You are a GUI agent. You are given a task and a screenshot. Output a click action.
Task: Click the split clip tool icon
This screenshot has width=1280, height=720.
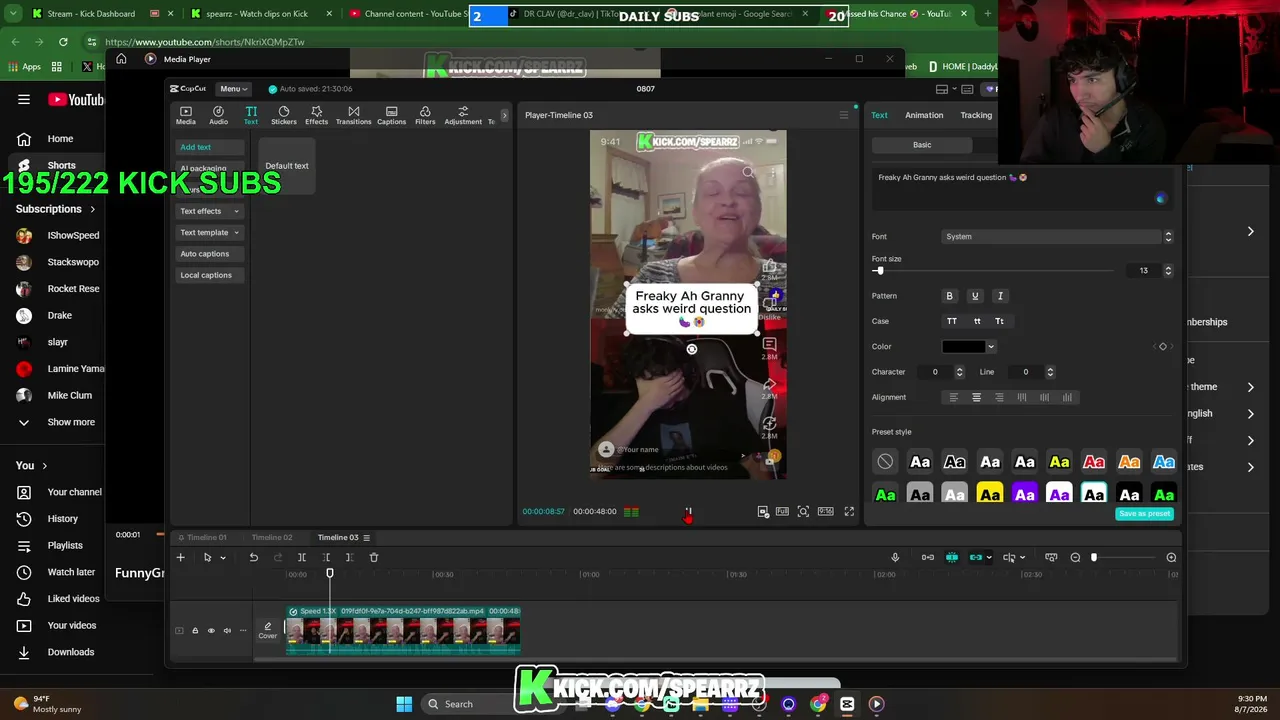(x=302, y=557)
